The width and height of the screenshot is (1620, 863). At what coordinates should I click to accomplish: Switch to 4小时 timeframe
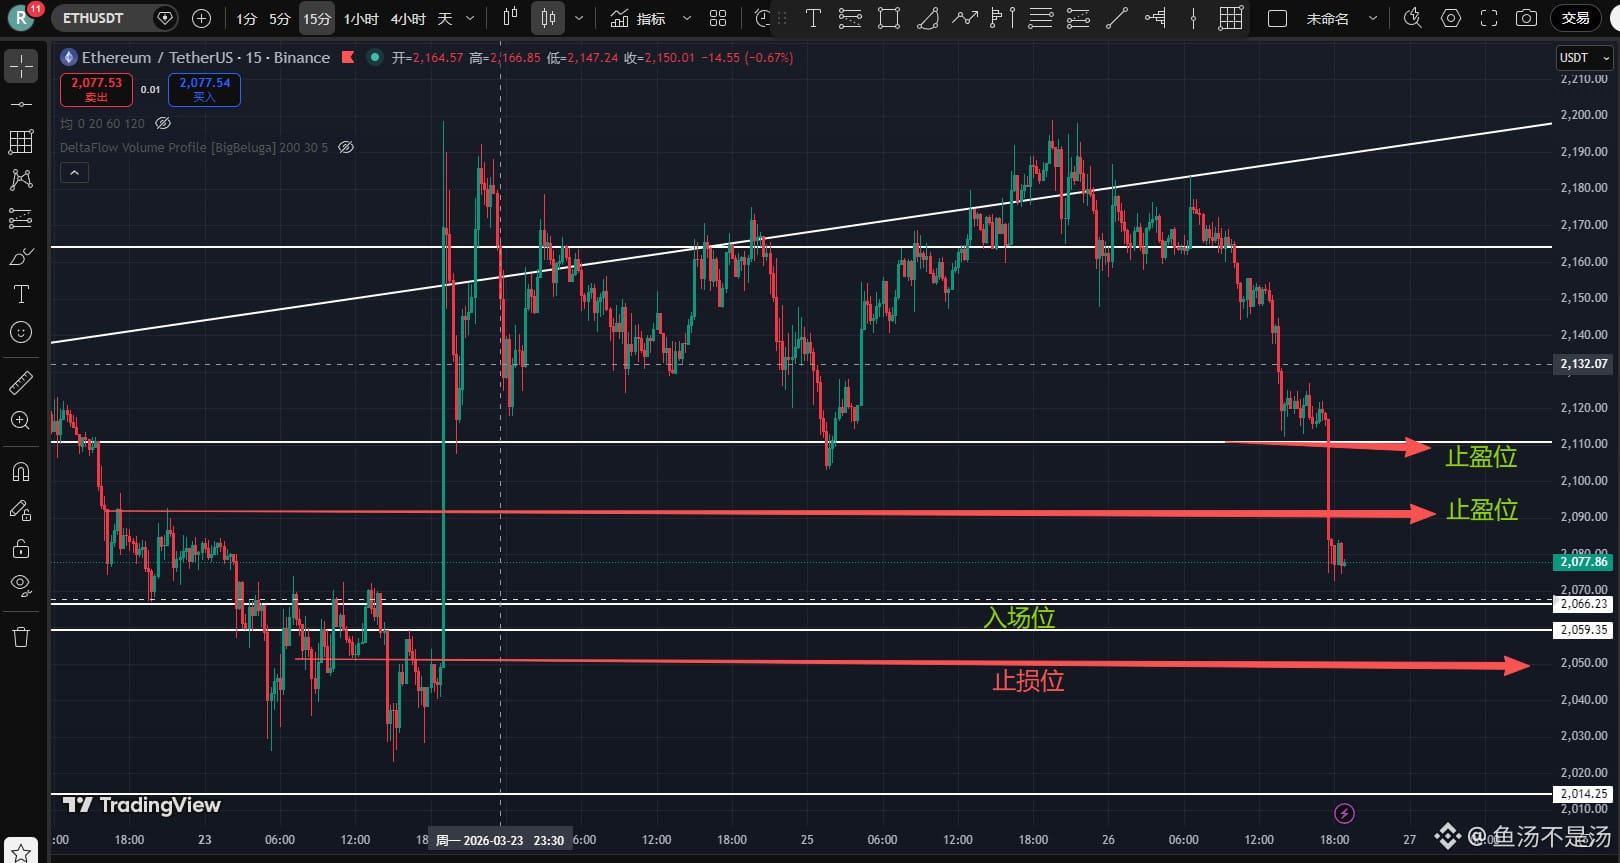(408, 18)
